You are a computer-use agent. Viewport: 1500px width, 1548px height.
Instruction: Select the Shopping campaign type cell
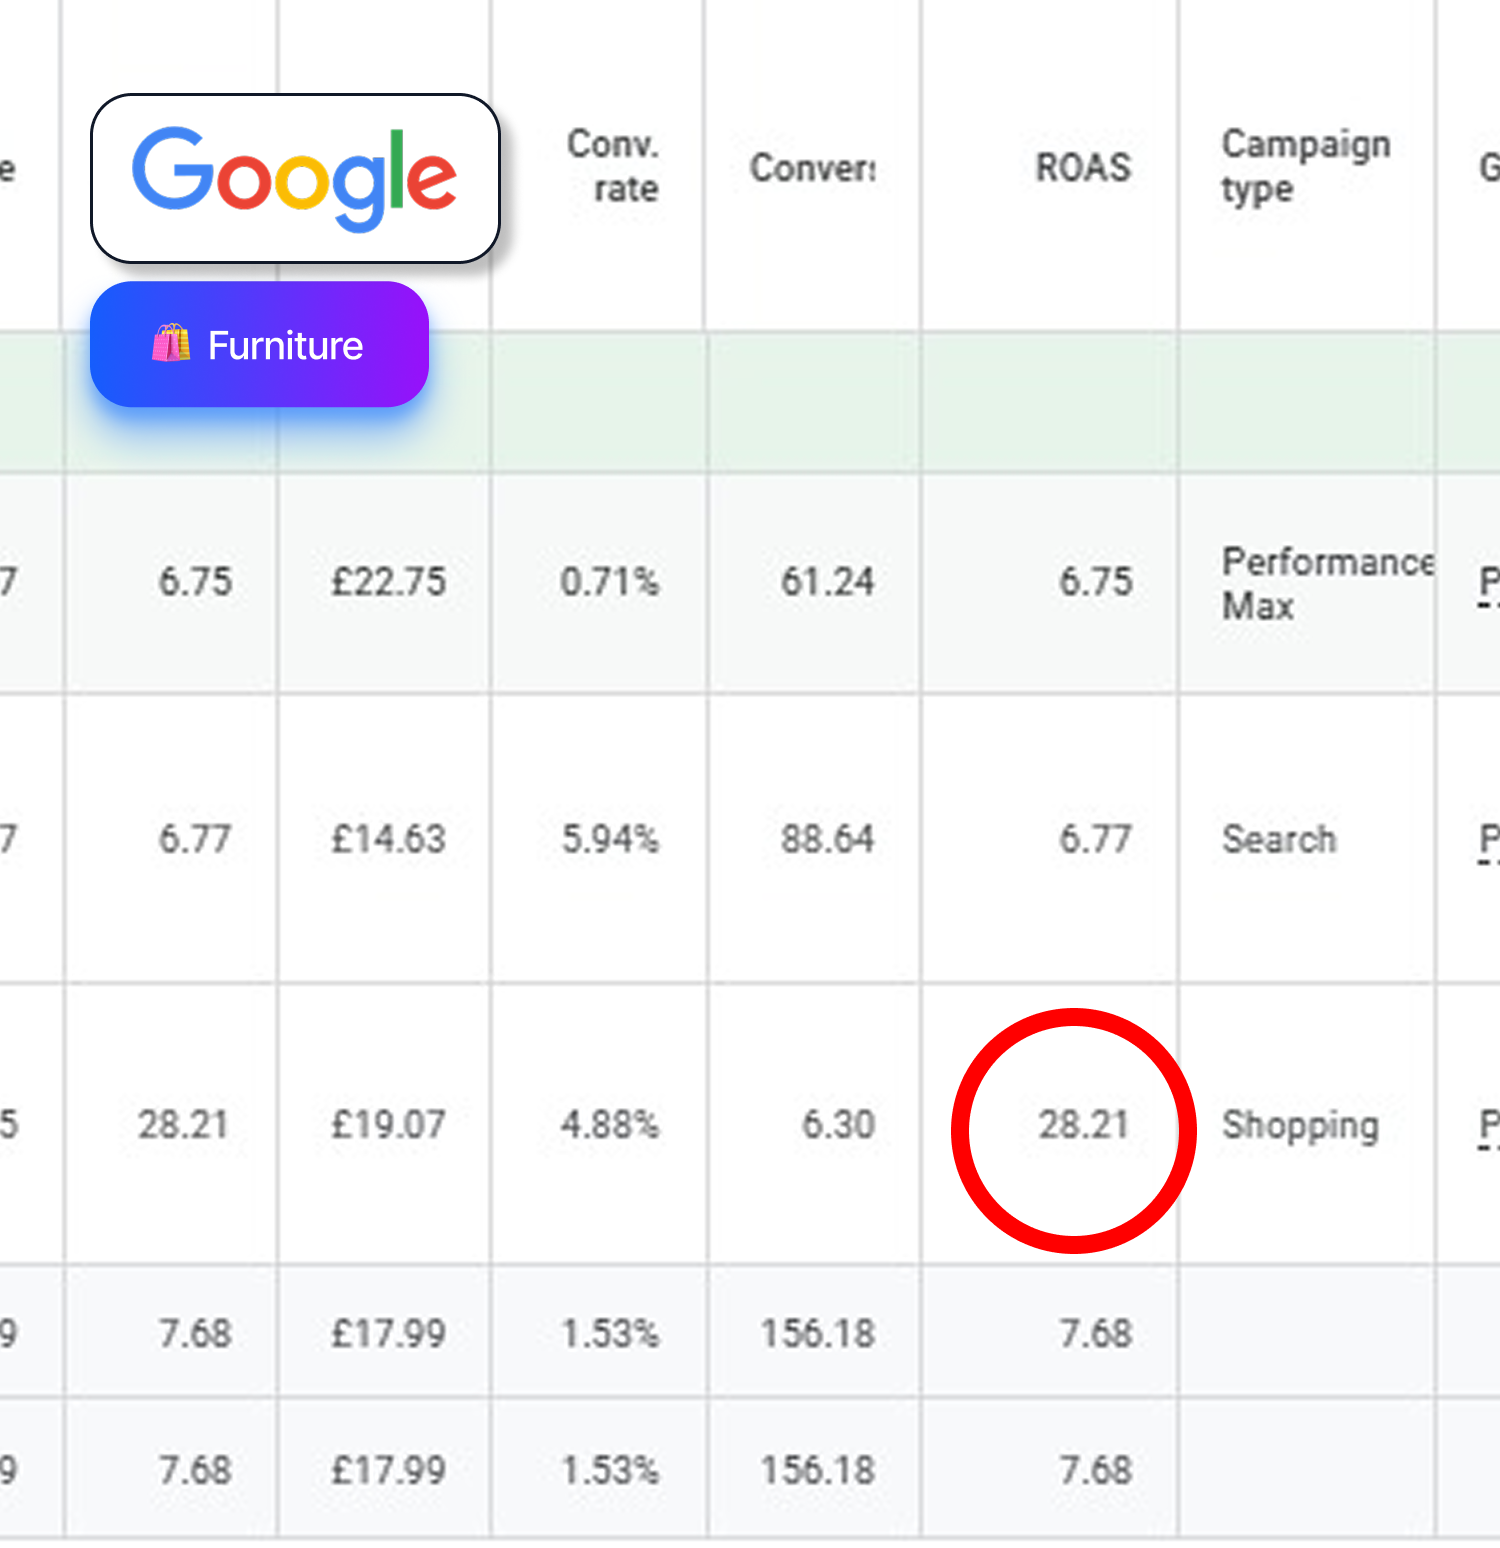[x=1300, y=1126]
